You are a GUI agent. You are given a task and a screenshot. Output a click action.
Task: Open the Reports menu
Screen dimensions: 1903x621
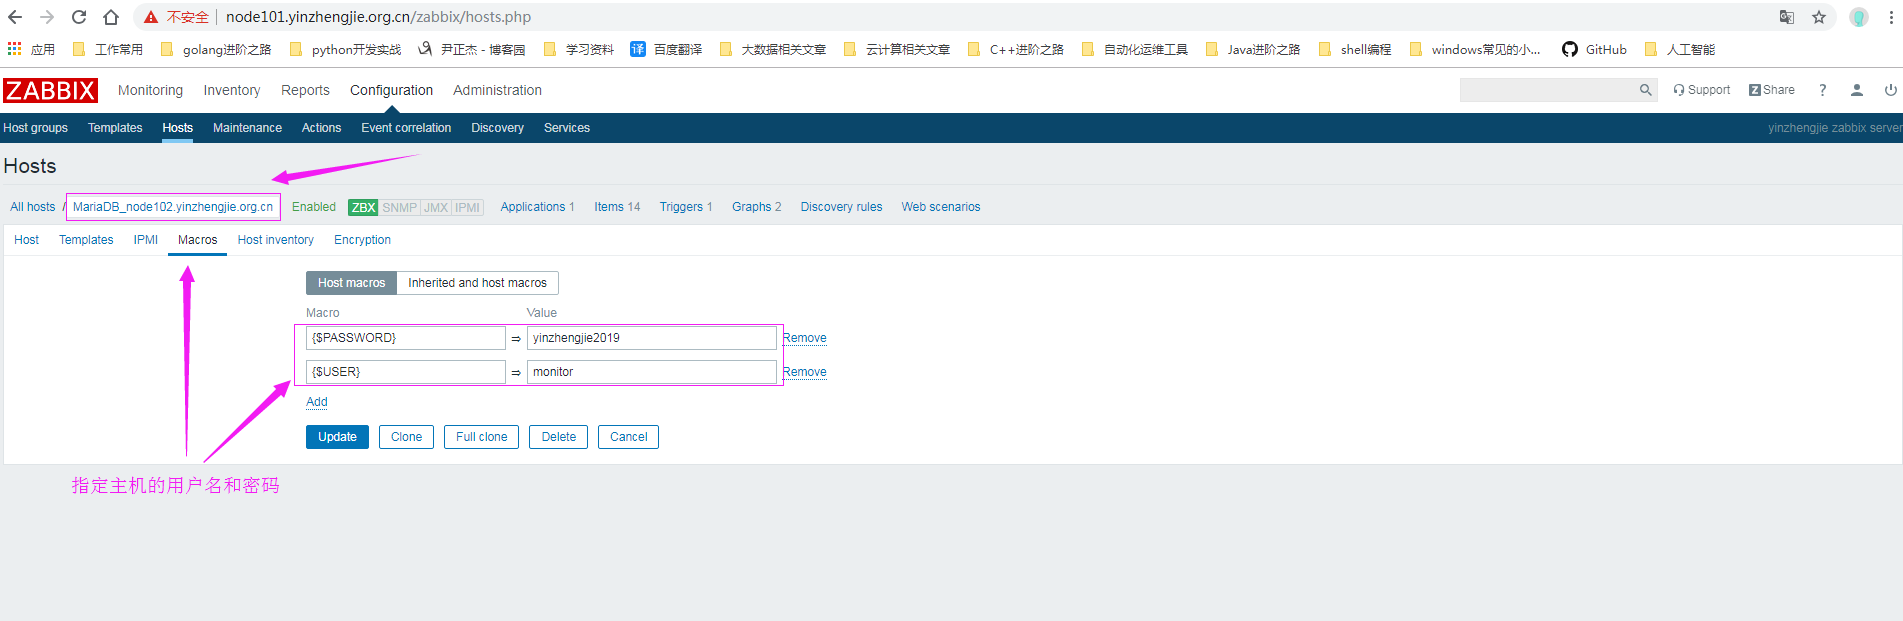pos(305,90)
